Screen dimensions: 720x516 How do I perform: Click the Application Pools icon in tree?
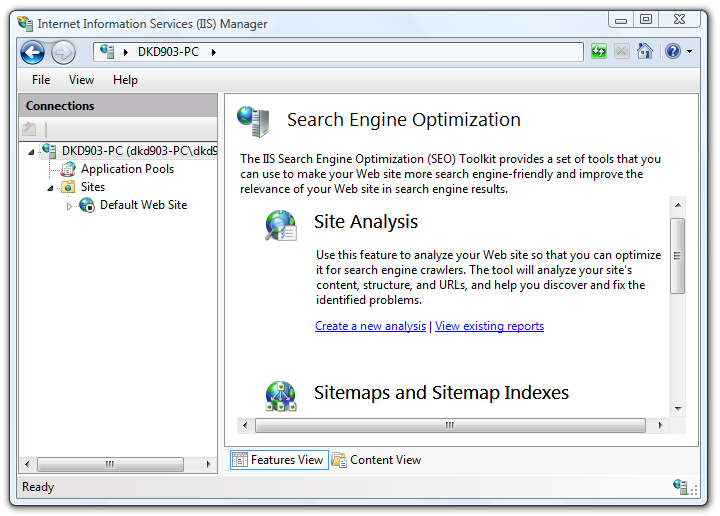tap(68, 169)
